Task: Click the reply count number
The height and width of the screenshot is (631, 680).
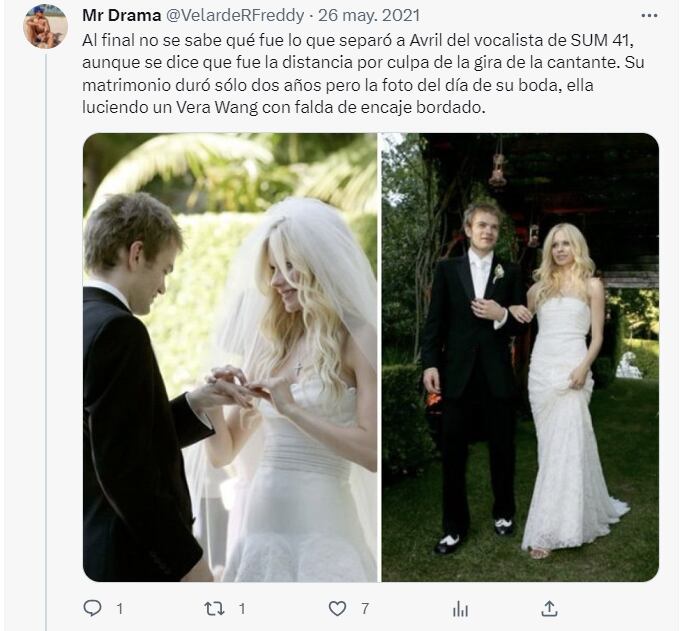Action: (119, 608)
